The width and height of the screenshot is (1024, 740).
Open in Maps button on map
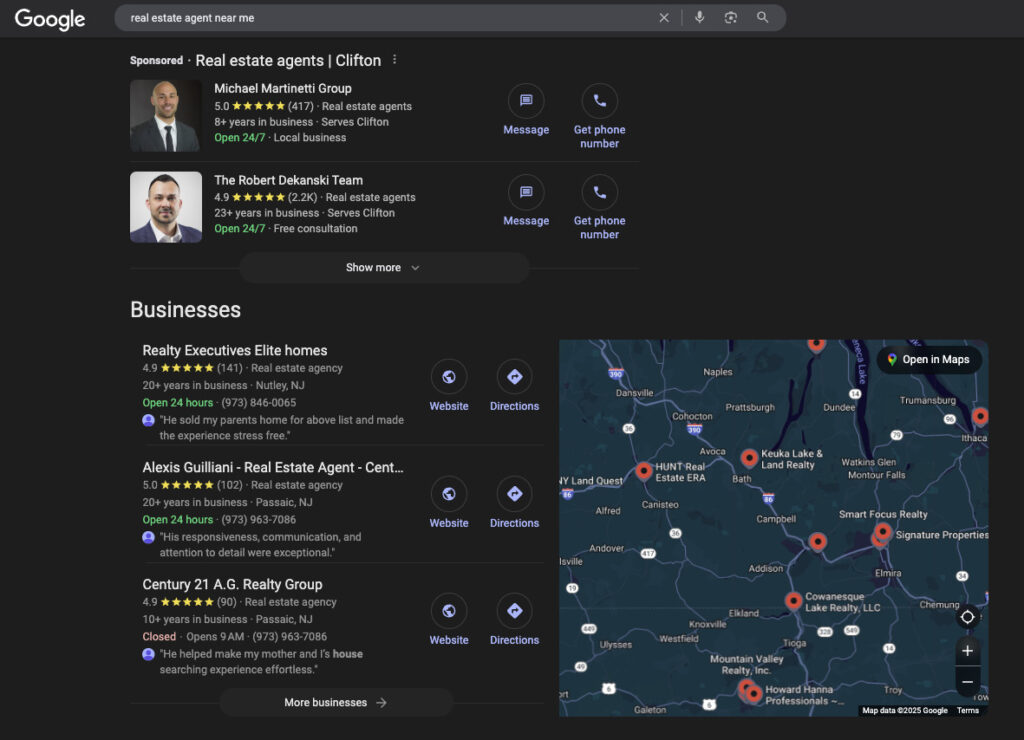[x=929, y=359]
